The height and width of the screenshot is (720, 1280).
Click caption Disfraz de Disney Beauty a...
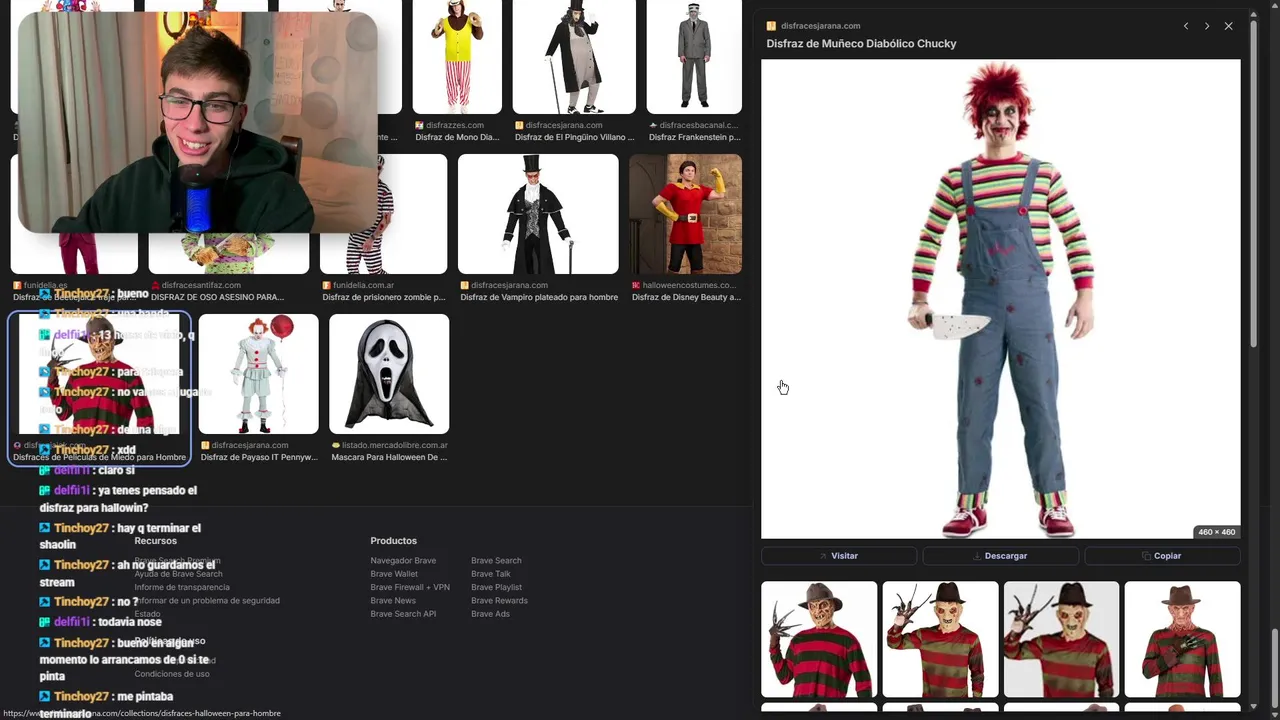(x=686, y=297)
